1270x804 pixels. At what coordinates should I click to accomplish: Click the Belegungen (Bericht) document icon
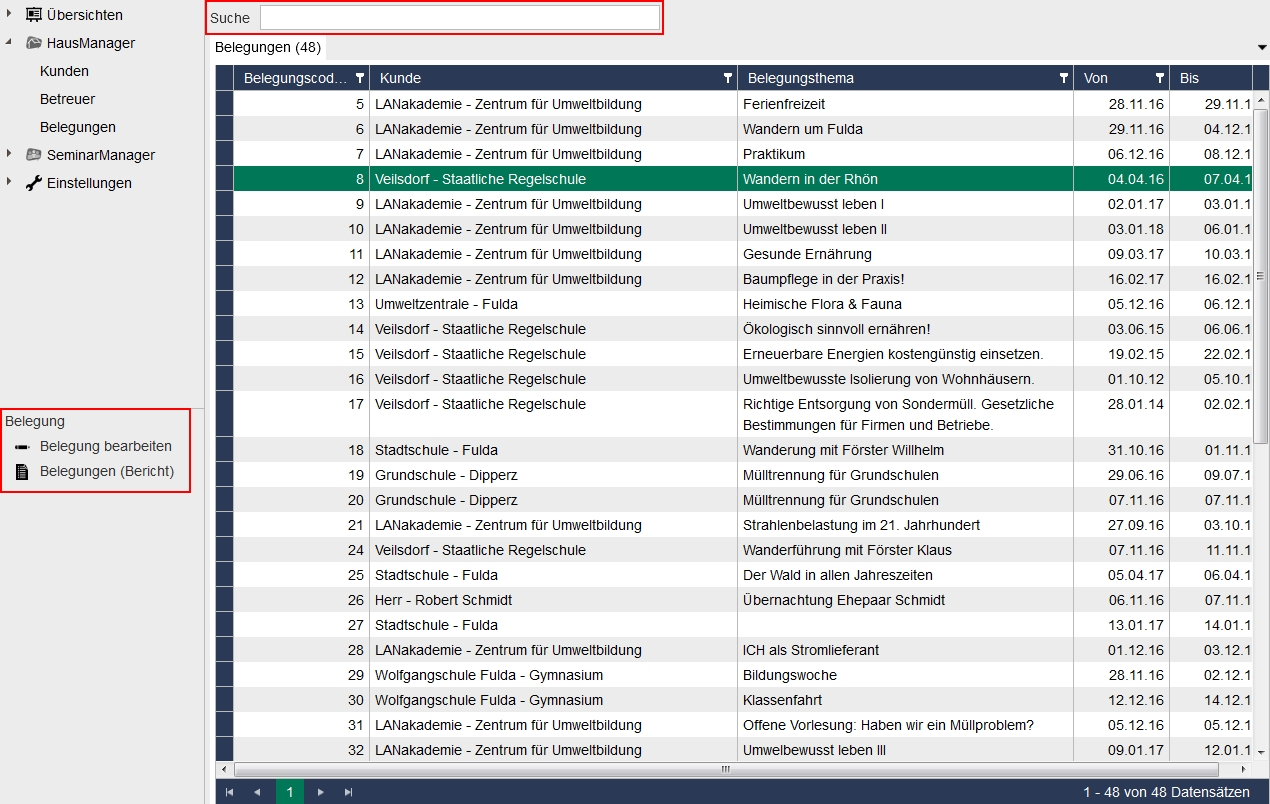[x=22, y=471]
